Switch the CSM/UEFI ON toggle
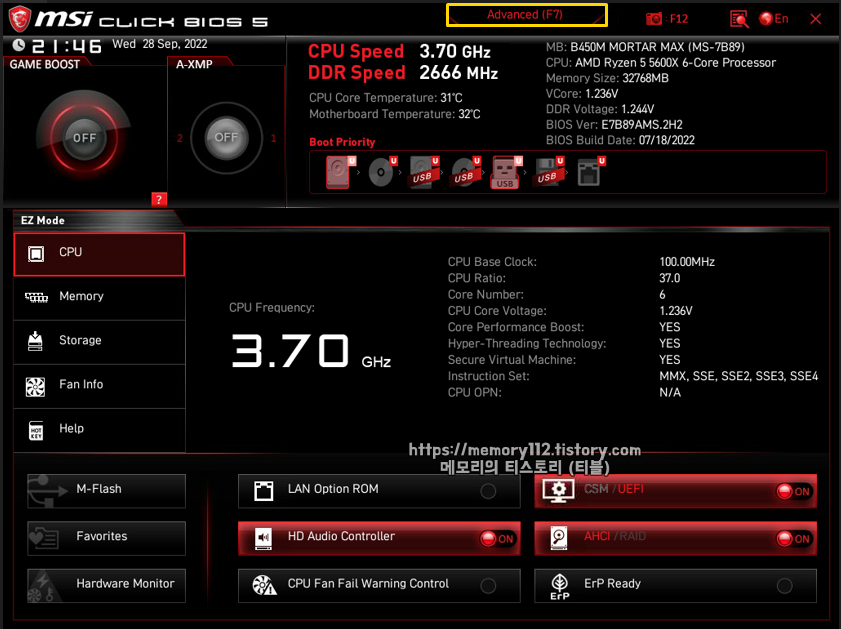Viewport: 841px width, 629px height. point(794,491)
